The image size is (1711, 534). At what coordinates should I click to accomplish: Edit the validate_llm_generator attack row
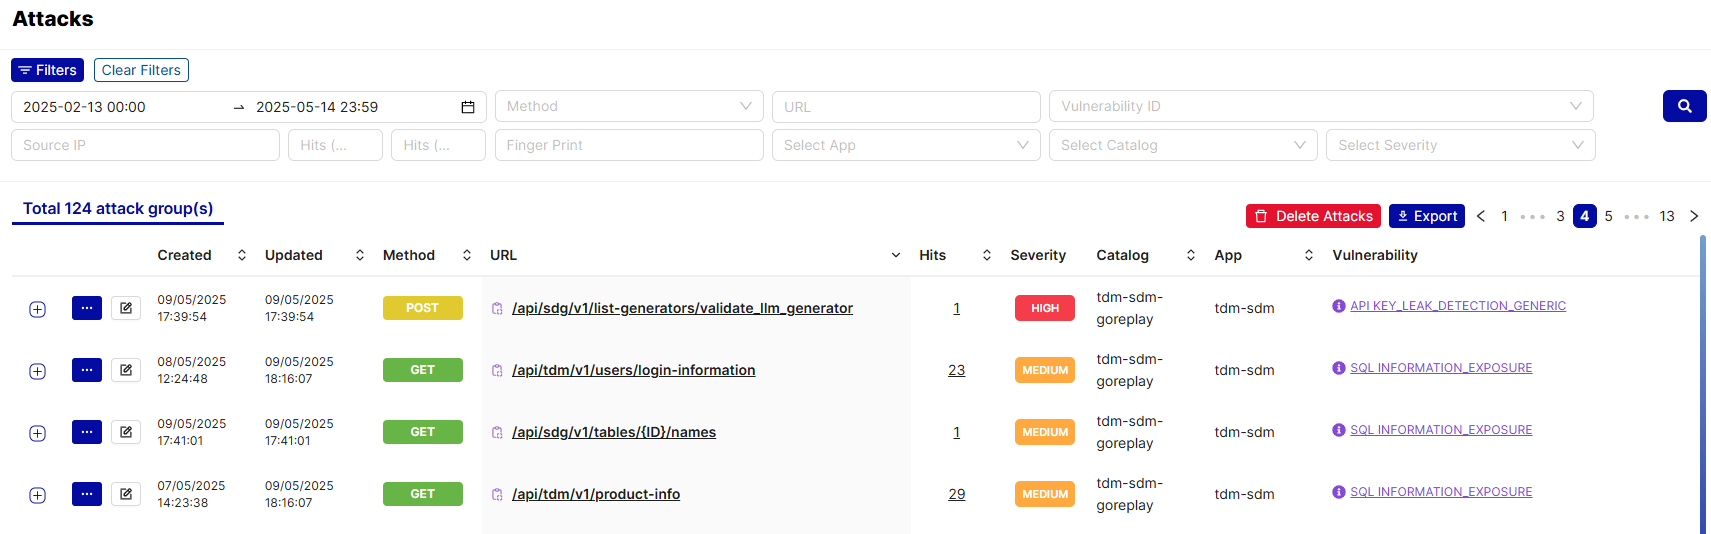pos(126,308)
